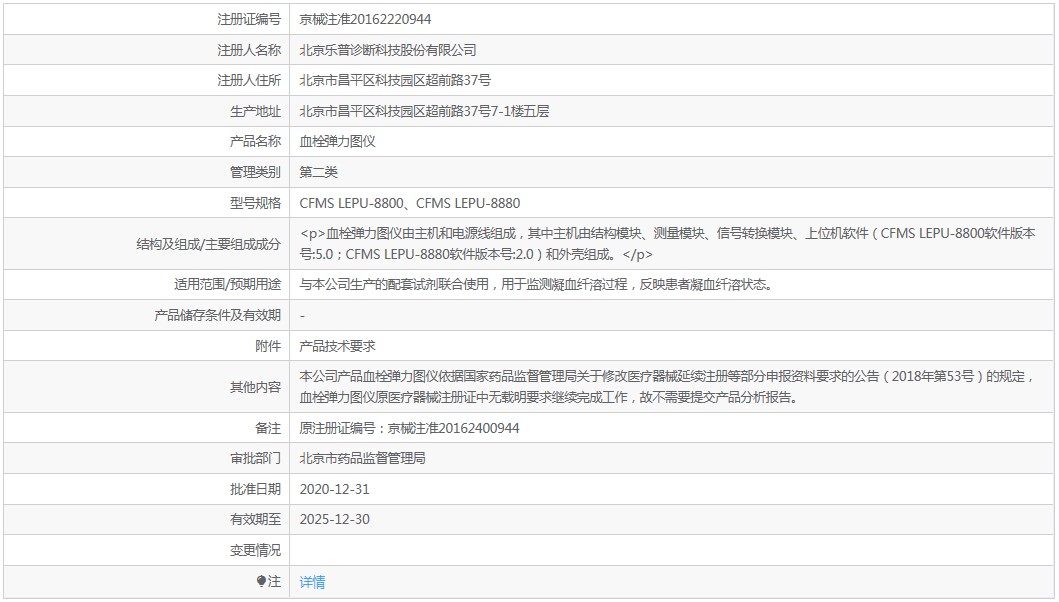The width and height of the screenshot is (1059, 602).
Task: Select the 其他内容 label
Action: [255, 387]
